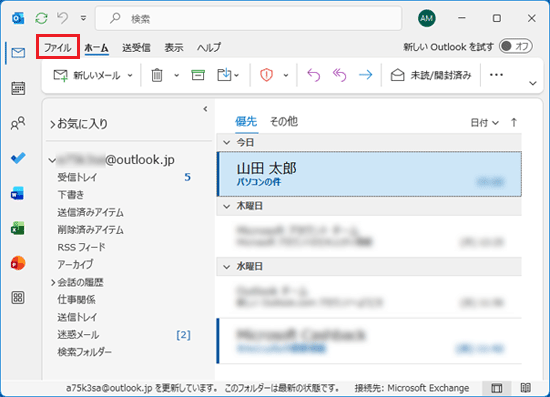Click the 未読/開封済み button
The height and width of the screenshot is (397, 550).
coord(431,75)
